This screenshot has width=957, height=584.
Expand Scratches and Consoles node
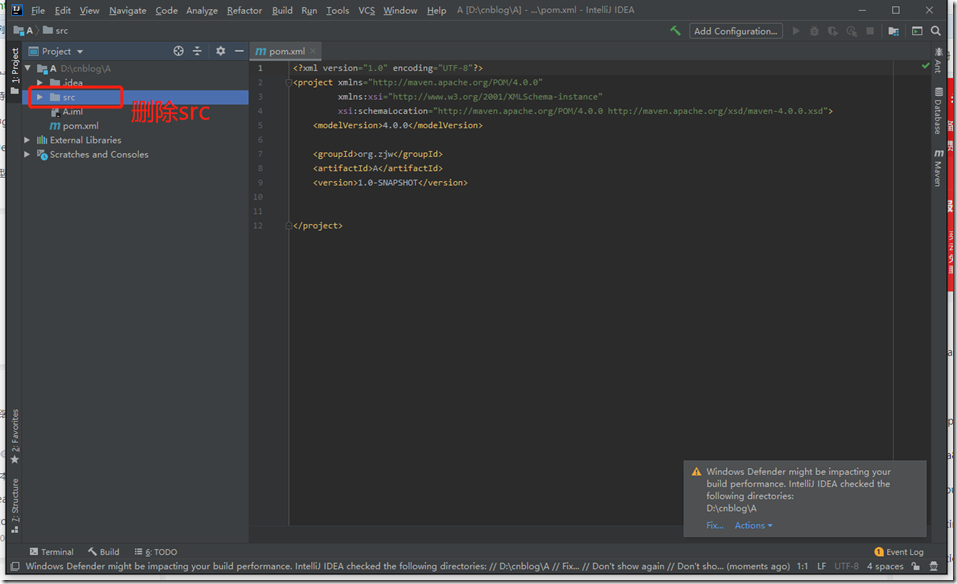pyautogui.click(x=27, y=154)
